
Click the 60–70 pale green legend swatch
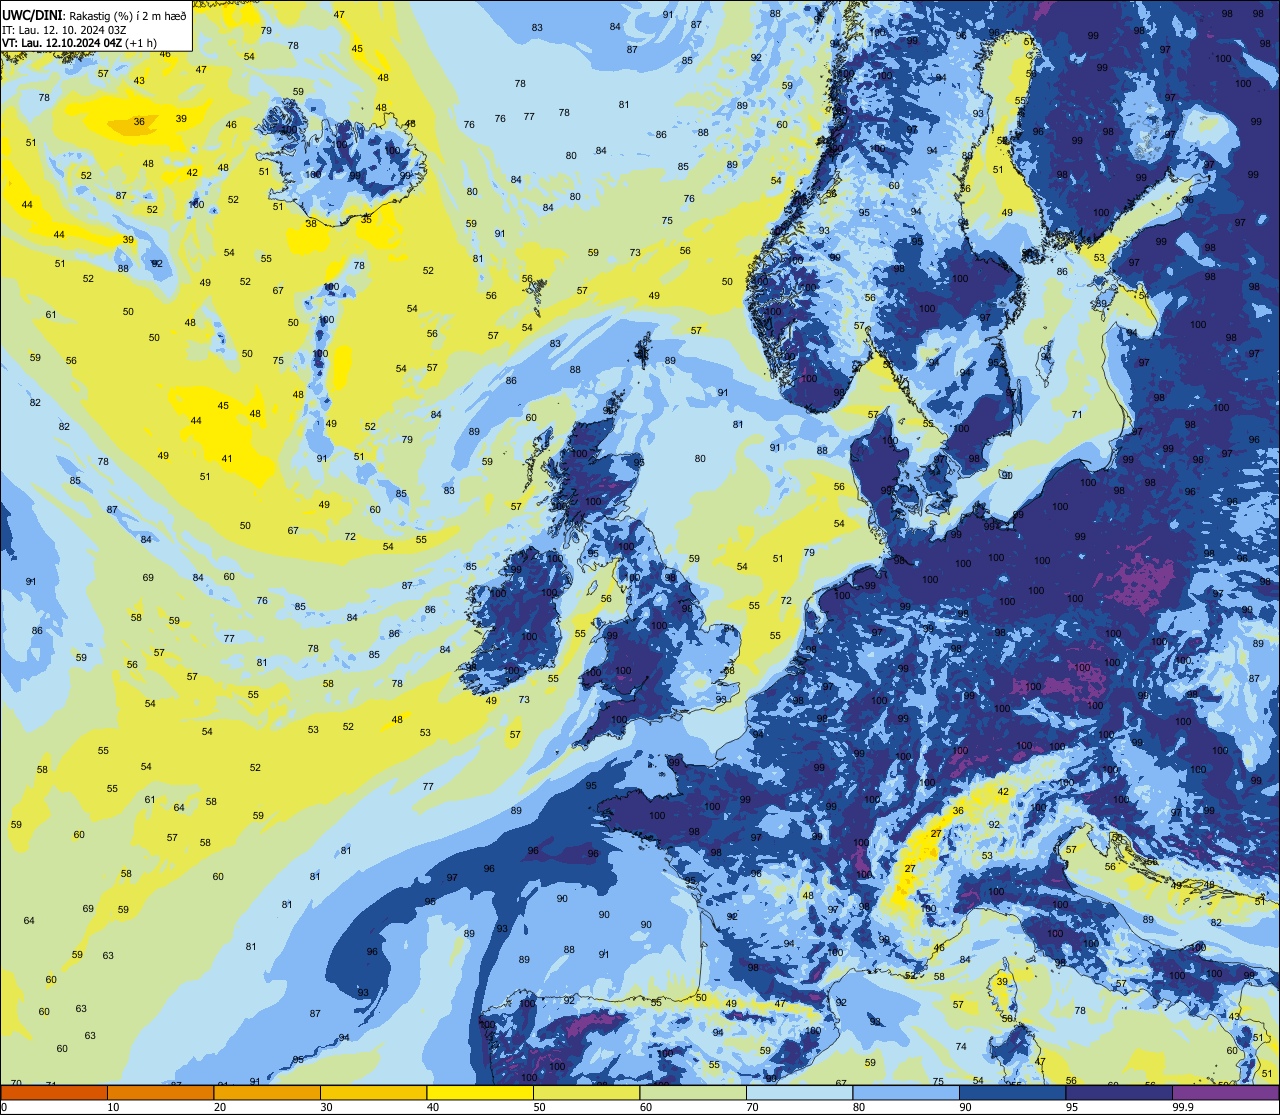pos(693,1092)
